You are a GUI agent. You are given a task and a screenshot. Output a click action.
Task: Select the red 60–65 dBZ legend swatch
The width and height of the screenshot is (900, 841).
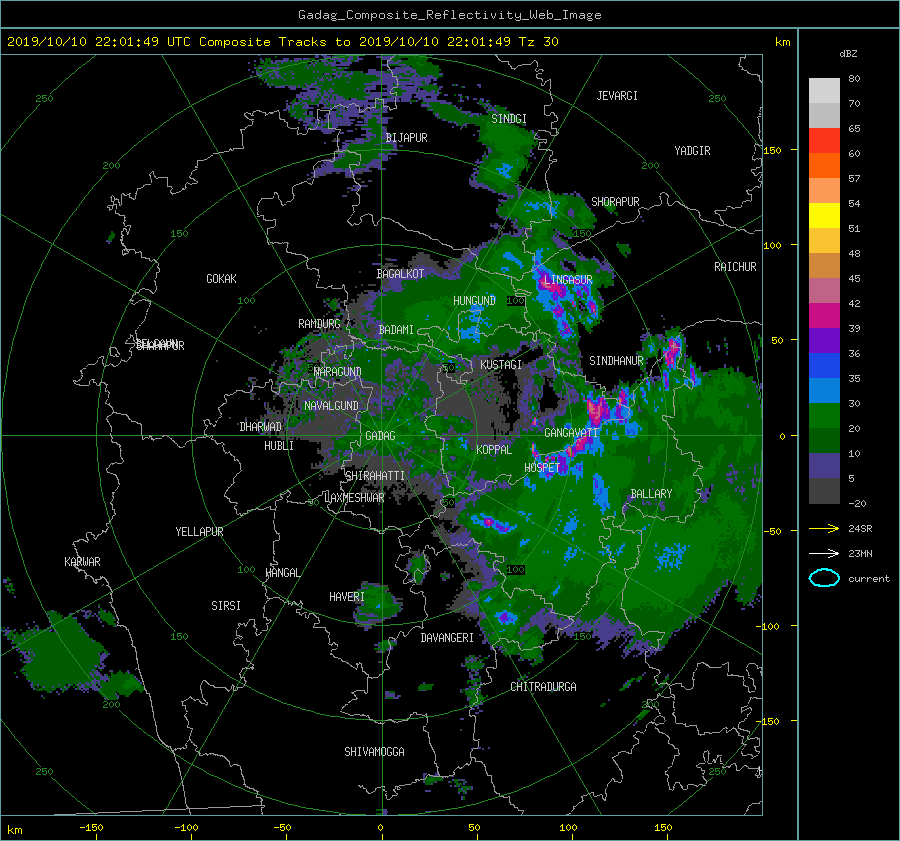pos(824,141)
